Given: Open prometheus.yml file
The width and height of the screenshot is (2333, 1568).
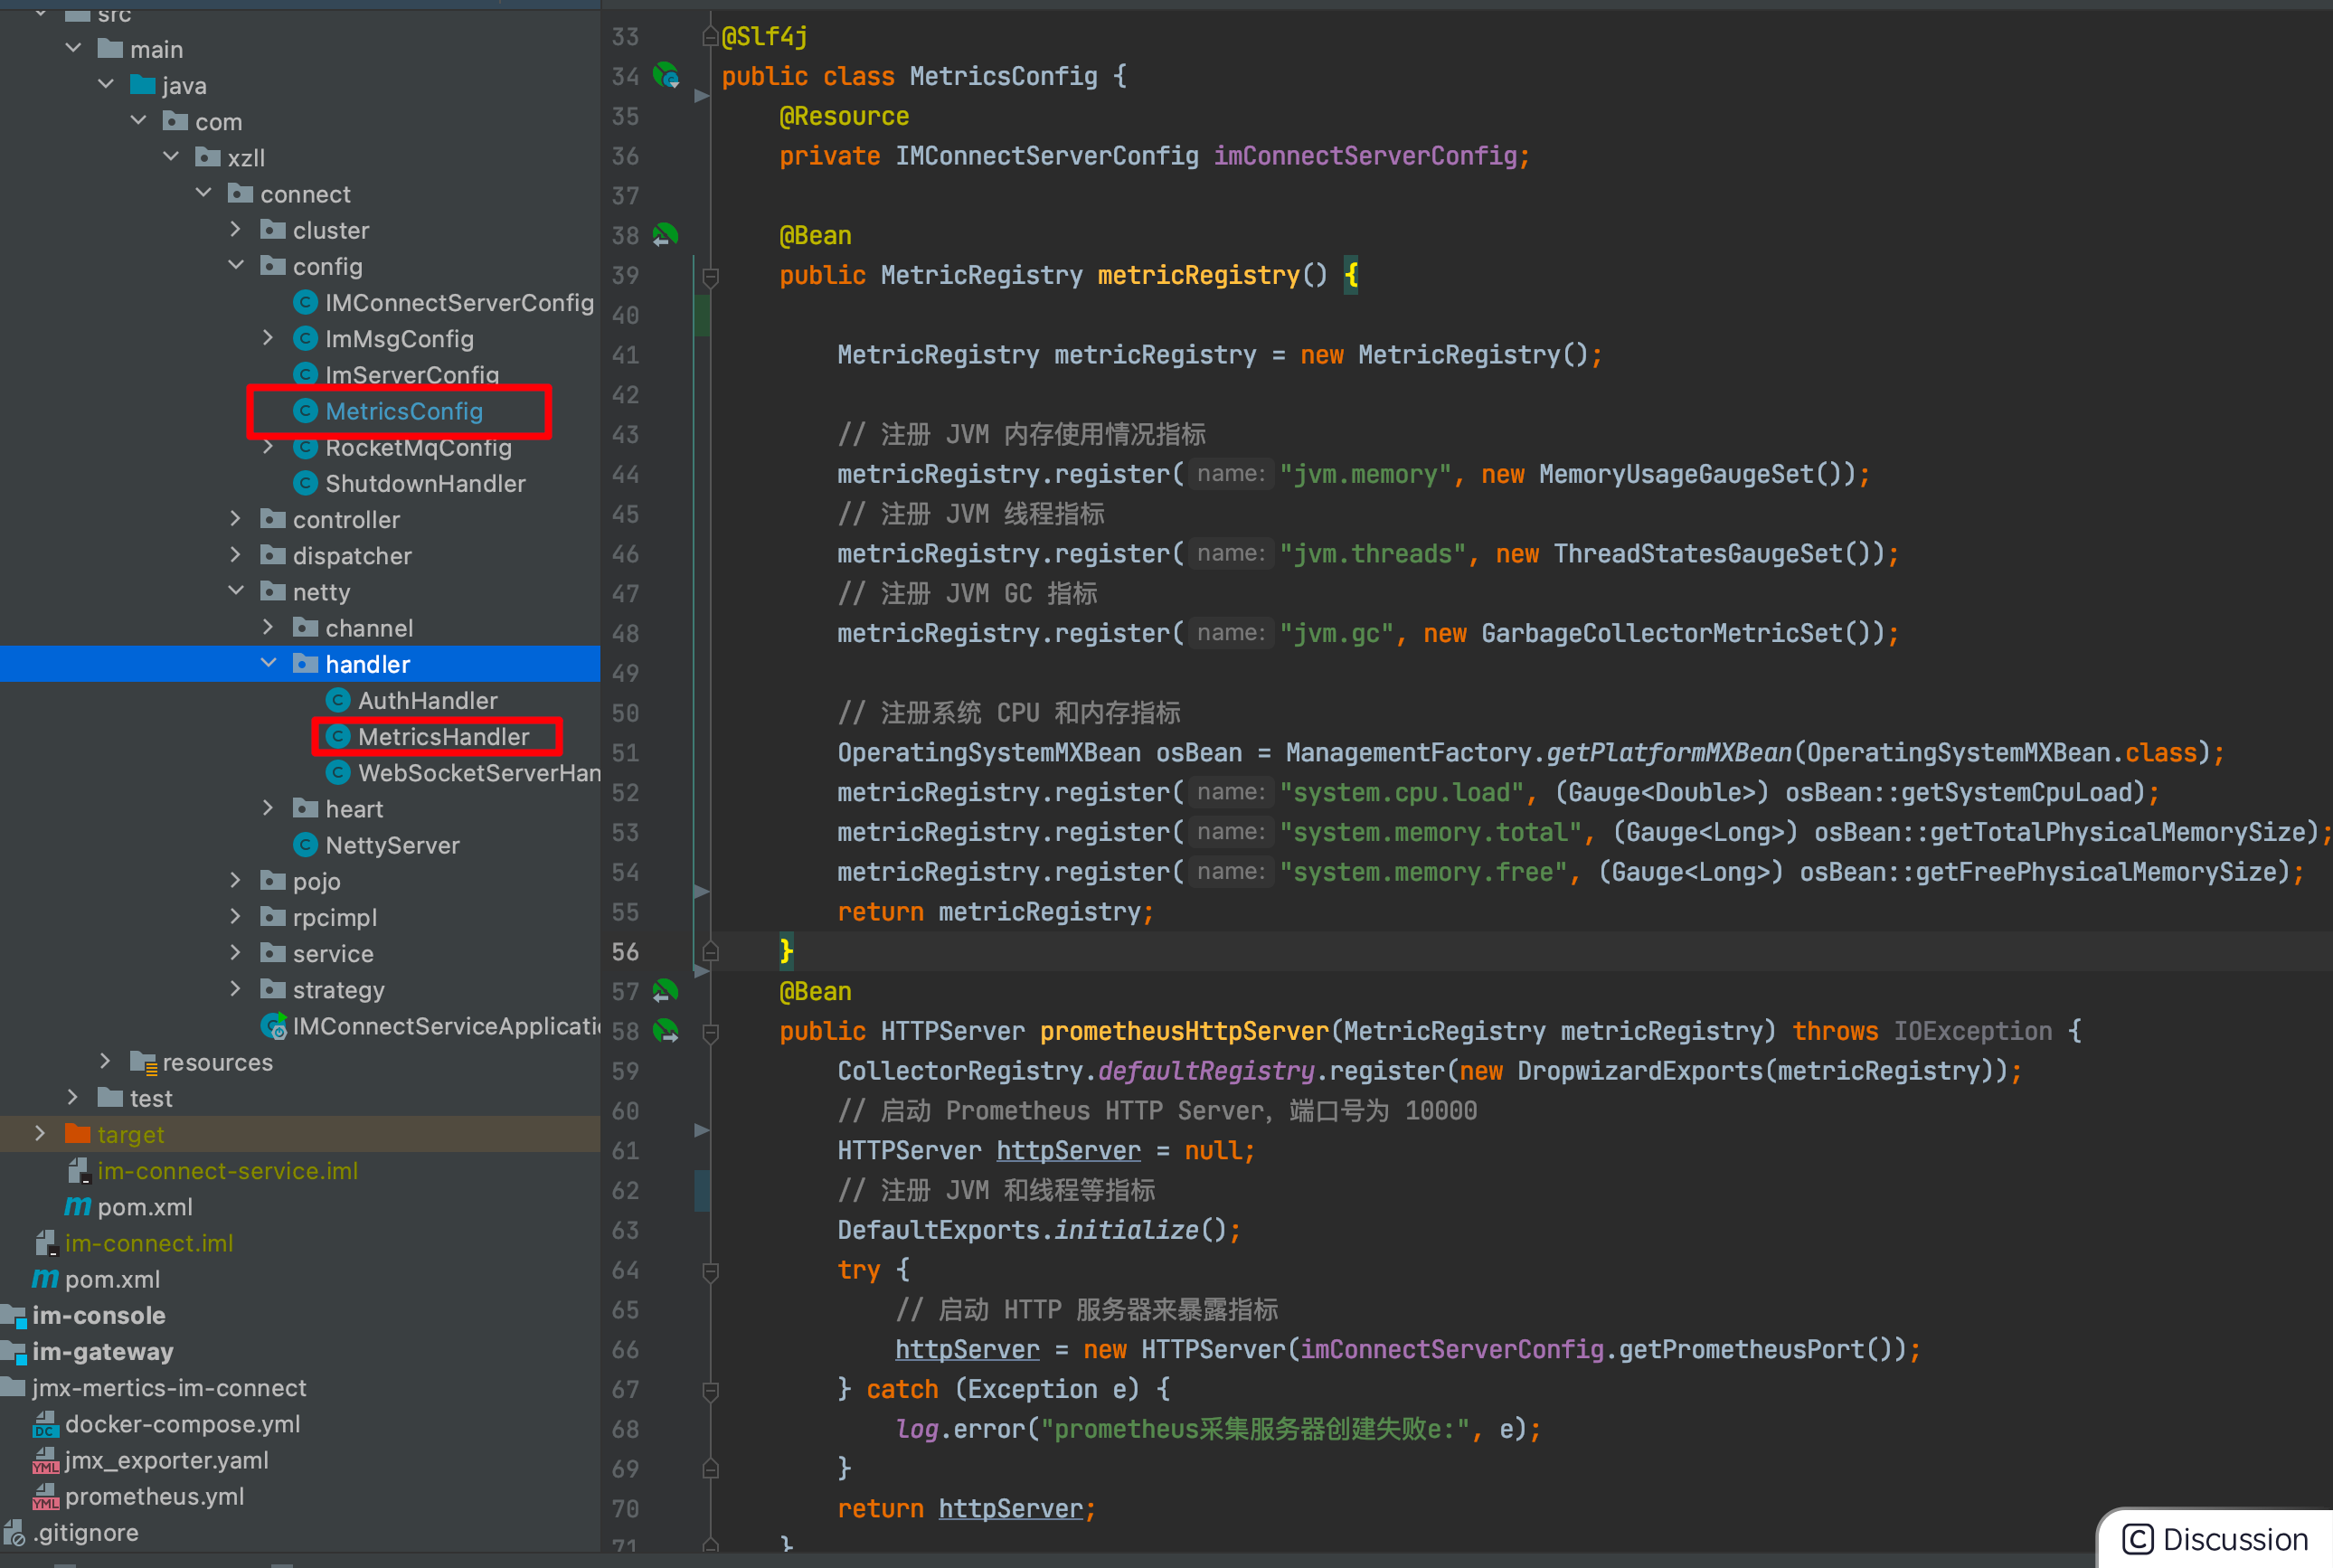Looking at the screenshot, I should click(x=154, y=1496).
